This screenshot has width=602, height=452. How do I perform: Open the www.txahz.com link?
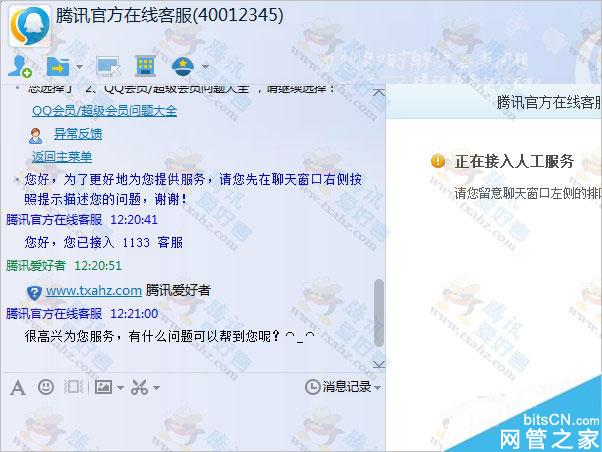pyautogui.click(x=94, y=290)
